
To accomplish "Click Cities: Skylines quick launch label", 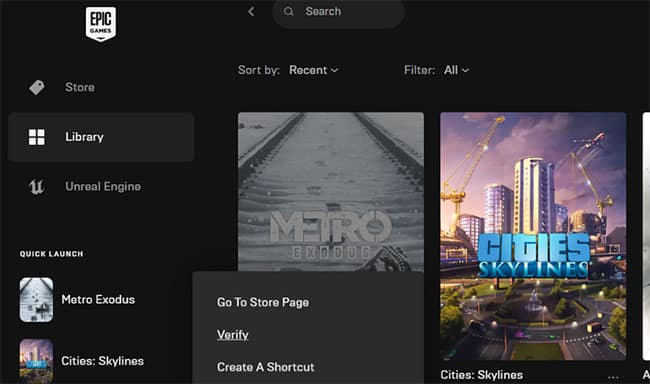I will [x=102, y=361].
